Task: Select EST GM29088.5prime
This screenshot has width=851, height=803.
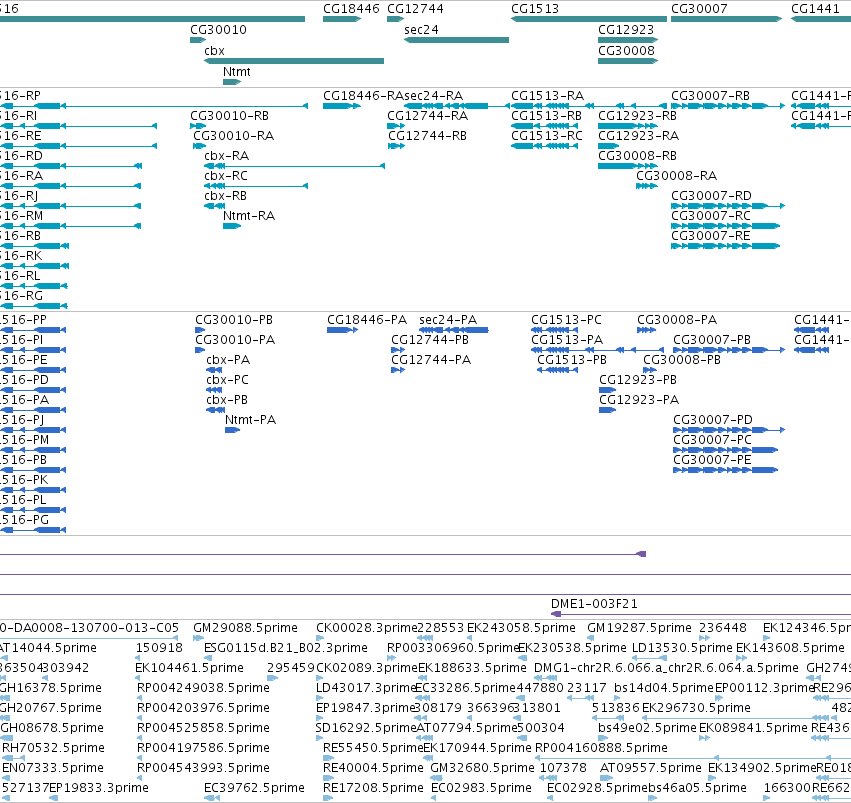Action: click(x=245, y=628)
